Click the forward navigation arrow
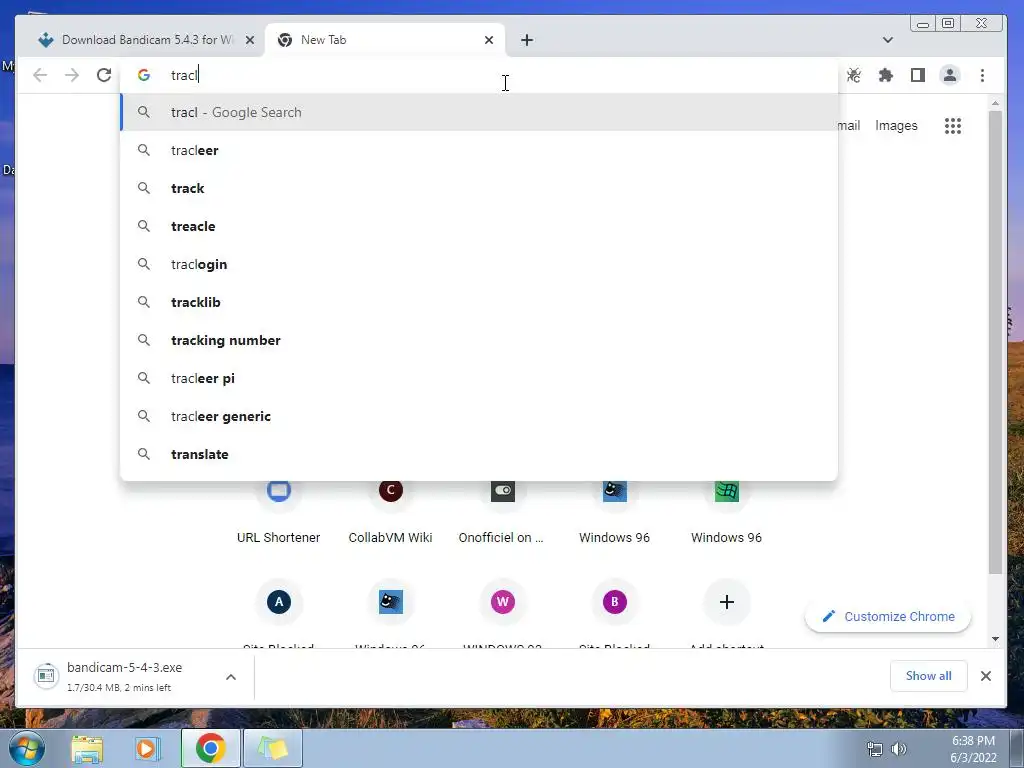The width and height of the screenshot is (1024, 768). 72,75
